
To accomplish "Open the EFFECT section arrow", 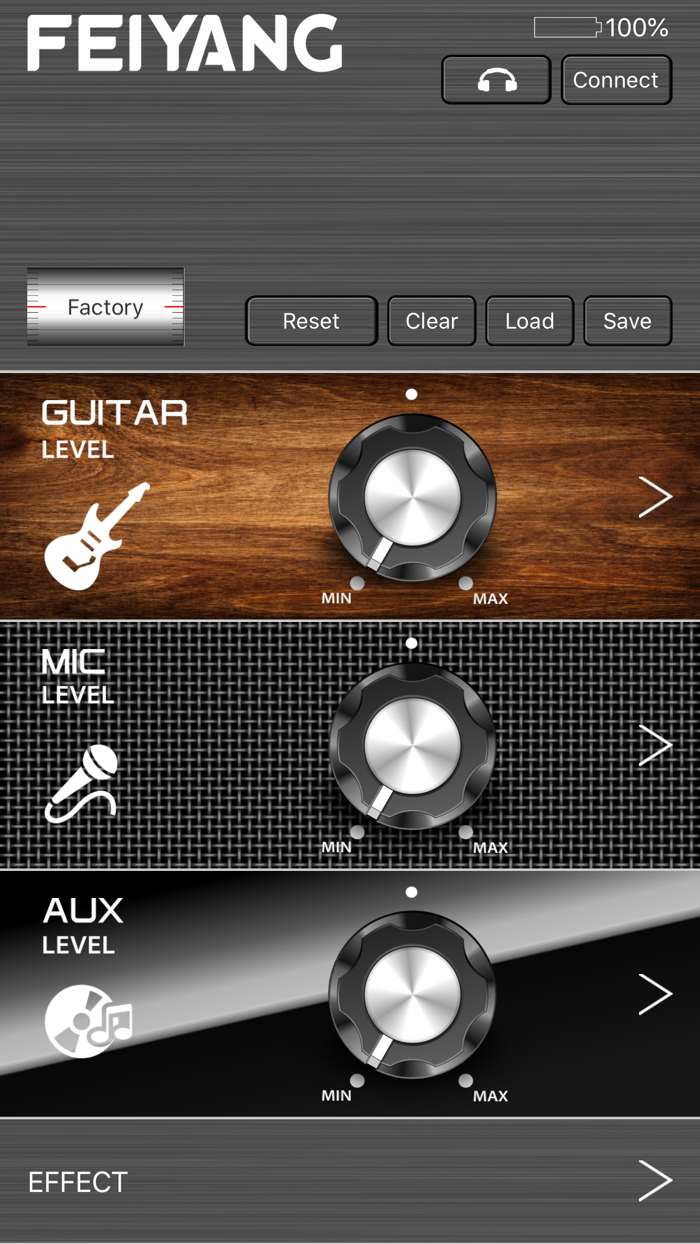I will coord(655,1181).
